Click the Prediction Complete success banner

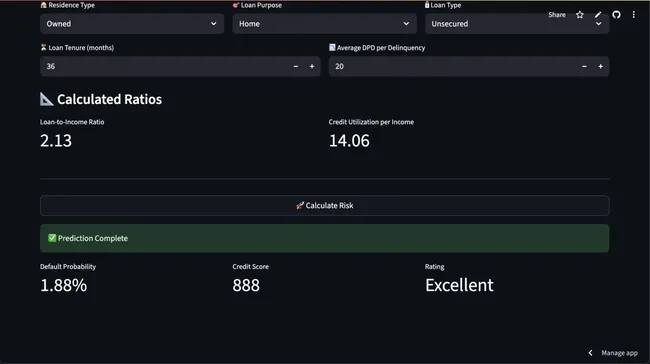[x=325, y=238]
